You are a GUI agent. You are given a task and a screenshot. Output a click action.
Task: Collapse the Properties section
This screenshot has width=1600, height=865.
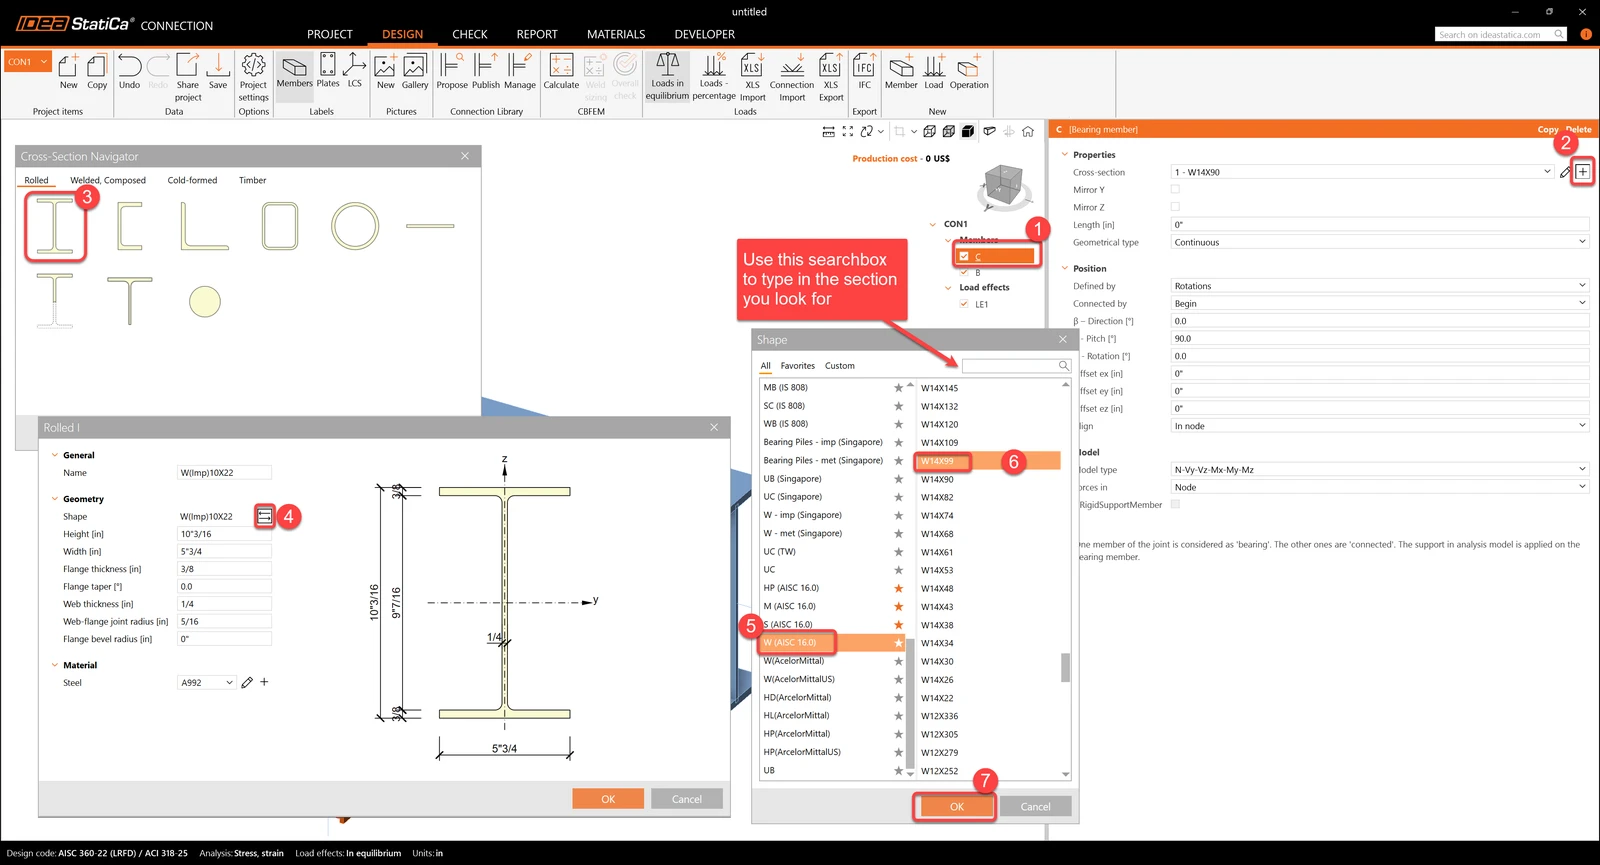click(1064, 155)
